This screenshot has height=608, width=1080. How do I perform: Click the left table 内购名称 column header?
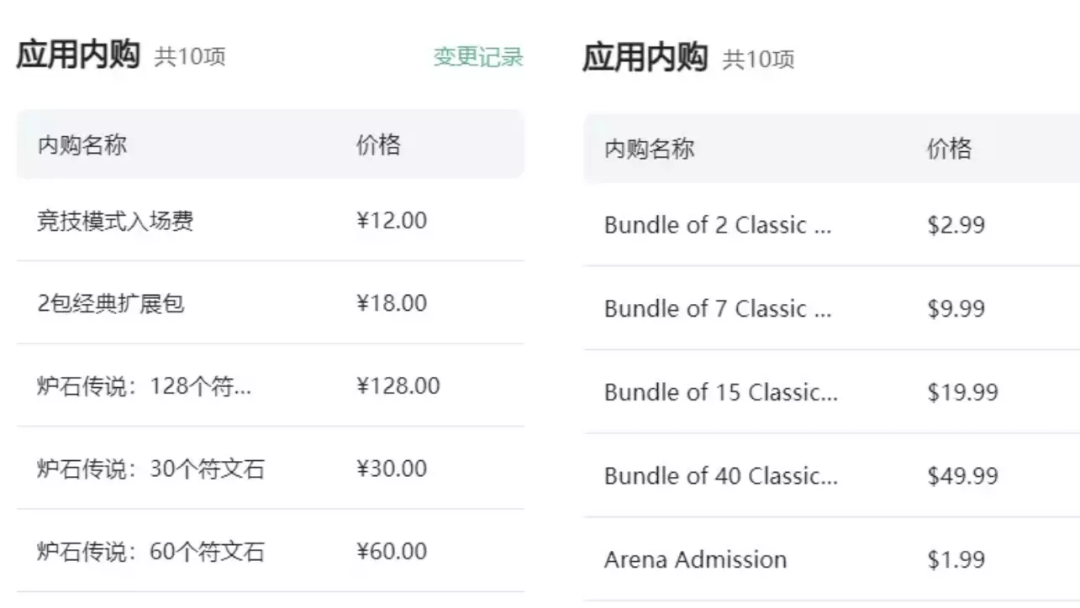click(82, 145)
